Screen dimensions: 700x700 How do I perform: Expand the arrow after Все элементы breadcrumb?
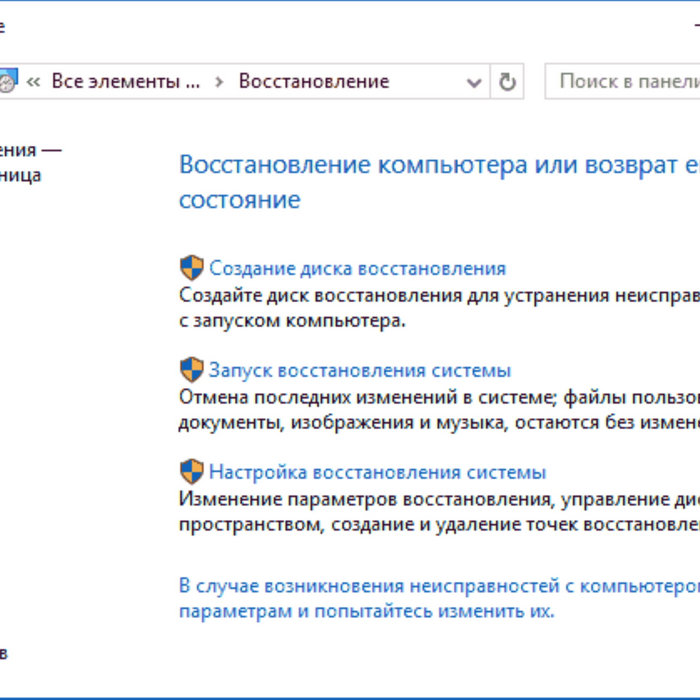click(x=219, y=82)
